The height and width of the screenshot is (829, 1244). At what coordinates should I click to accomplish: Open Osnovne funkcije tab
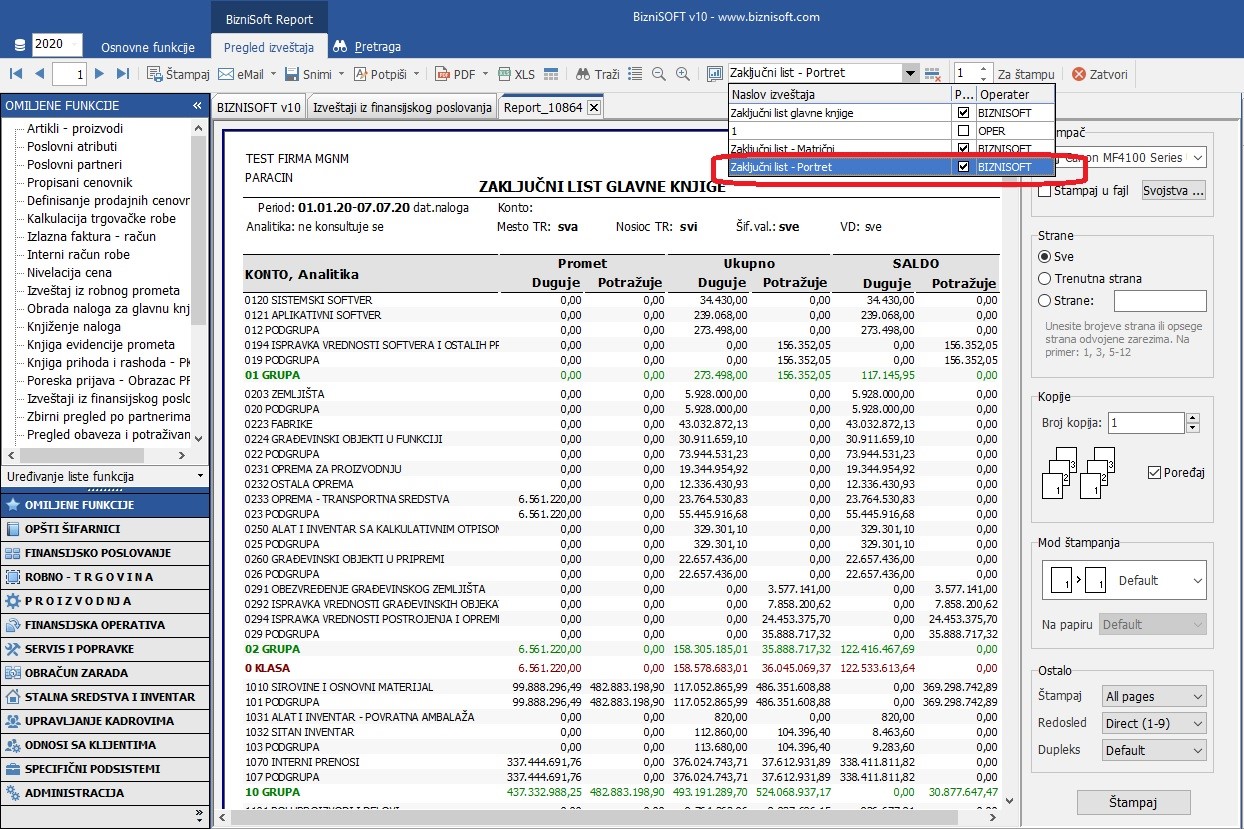tap(147, 47)
